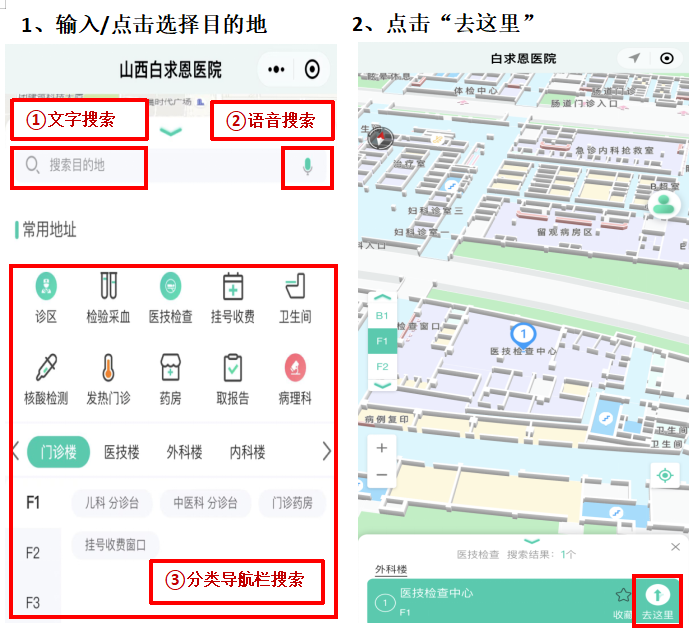Switch map to floor F2
This screenshot has width=696, height=634.
pyautogui.click(x=382, y=366)
